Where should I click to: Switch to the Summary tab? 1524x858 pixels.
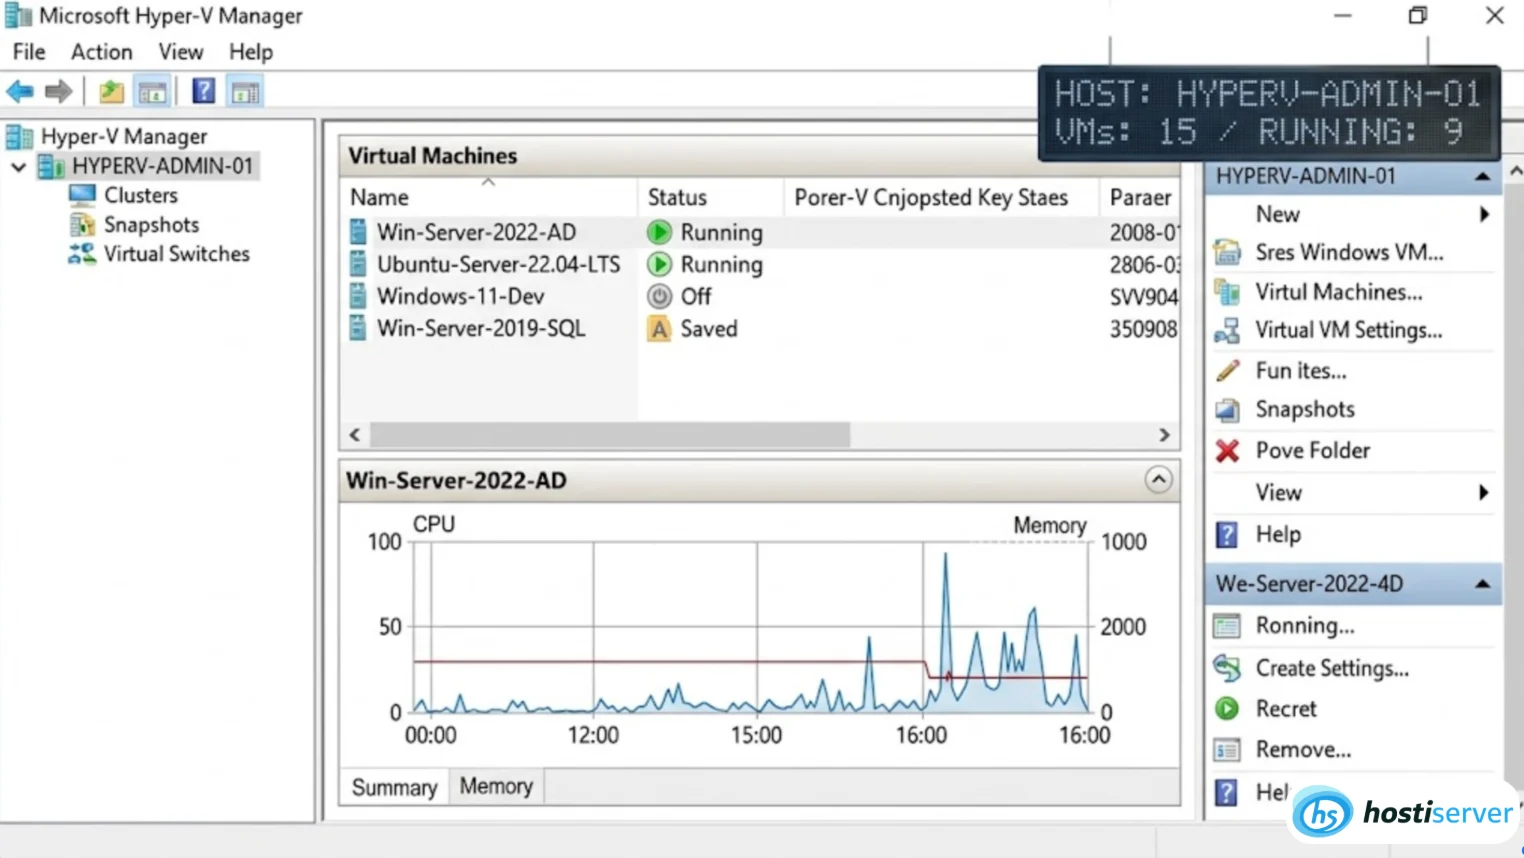click(394, 788)
